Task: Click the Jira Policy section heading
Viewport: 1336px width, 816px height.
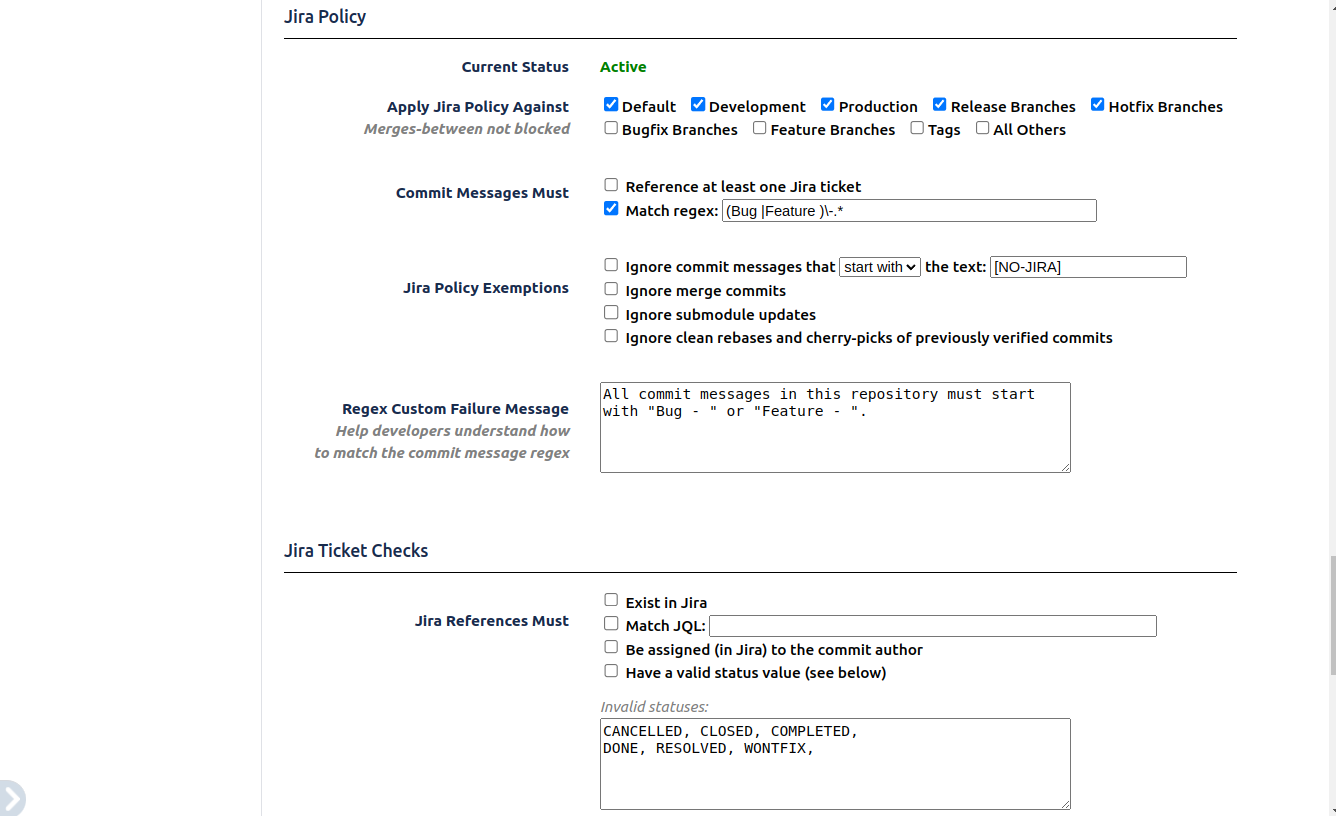Action: click(x=325, y=17)
